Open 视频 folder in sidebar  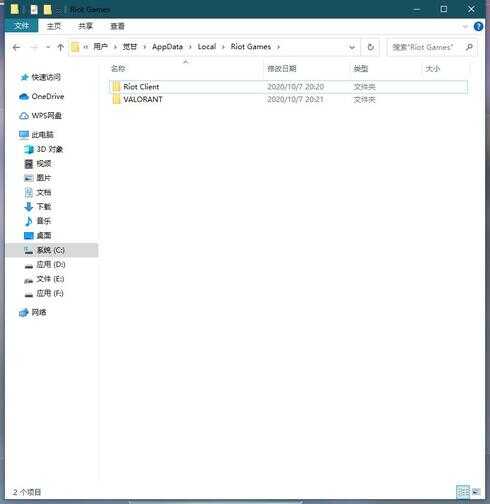38,164
